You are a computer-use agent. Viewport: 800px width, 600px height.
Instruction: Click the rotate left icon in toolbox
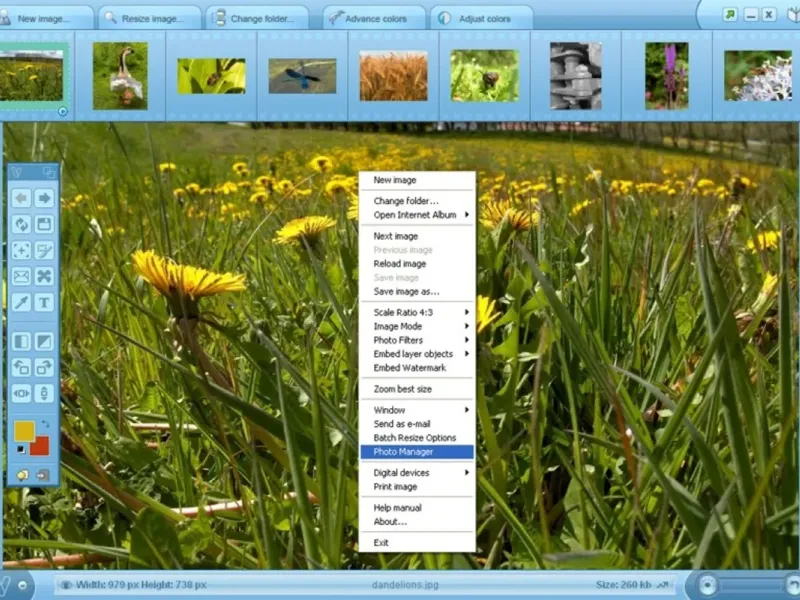point(21,367)
